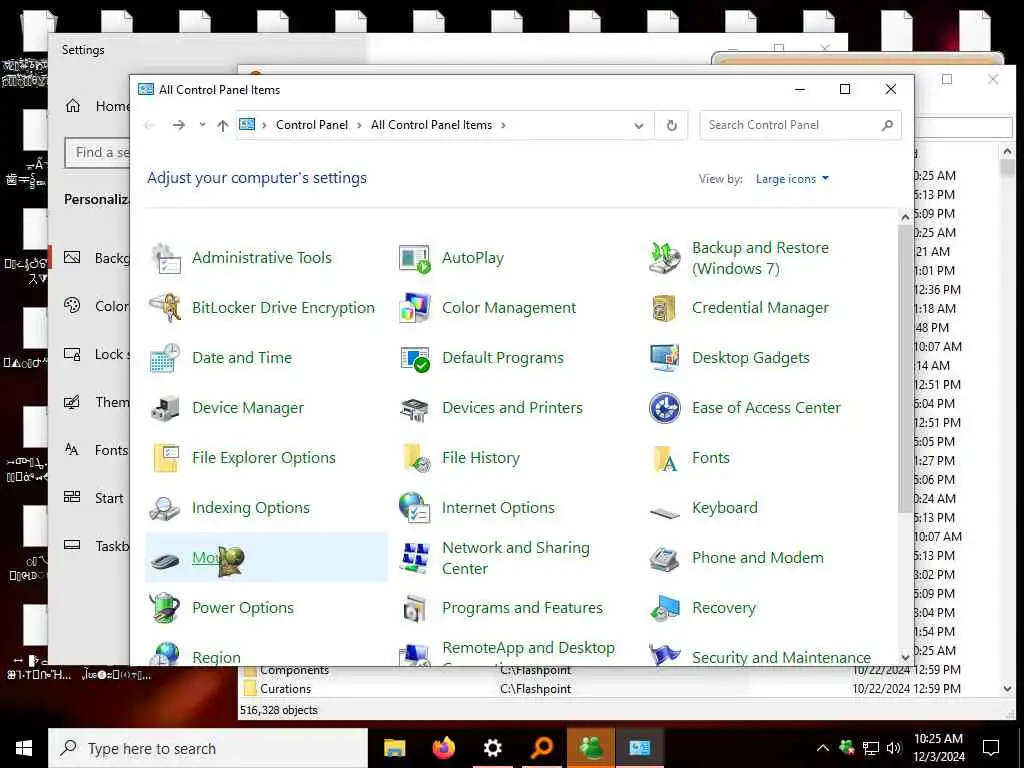Viewport: 1024px width, 768px height.
Task: Click the Background icon in Settings sidebar
Action: [x=72, y=258]
